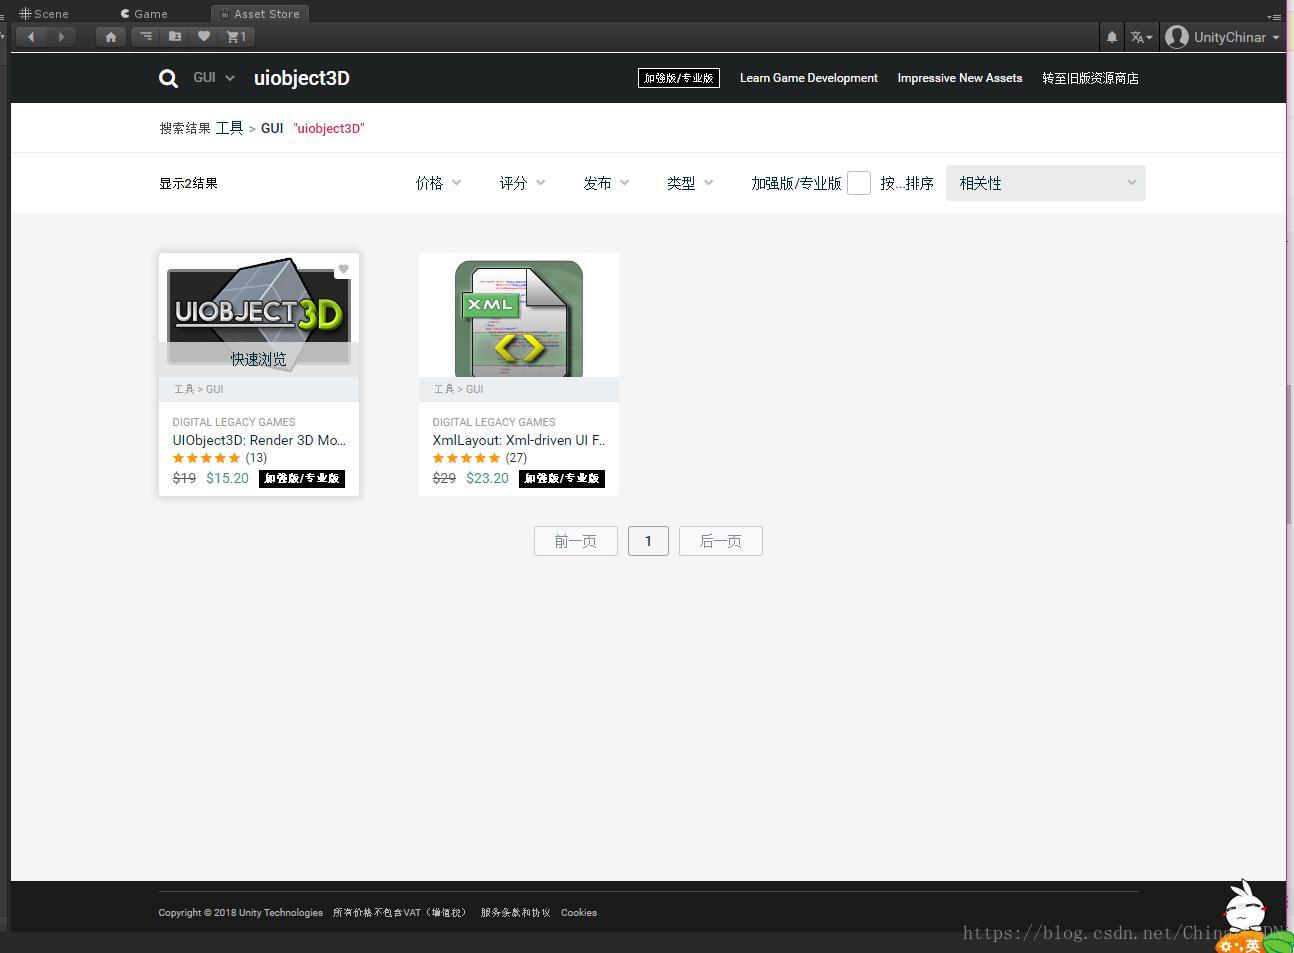Click 服务条款和协议 footer link
1294x953 pixels.
pyautogui.click(x=515, y=912)
